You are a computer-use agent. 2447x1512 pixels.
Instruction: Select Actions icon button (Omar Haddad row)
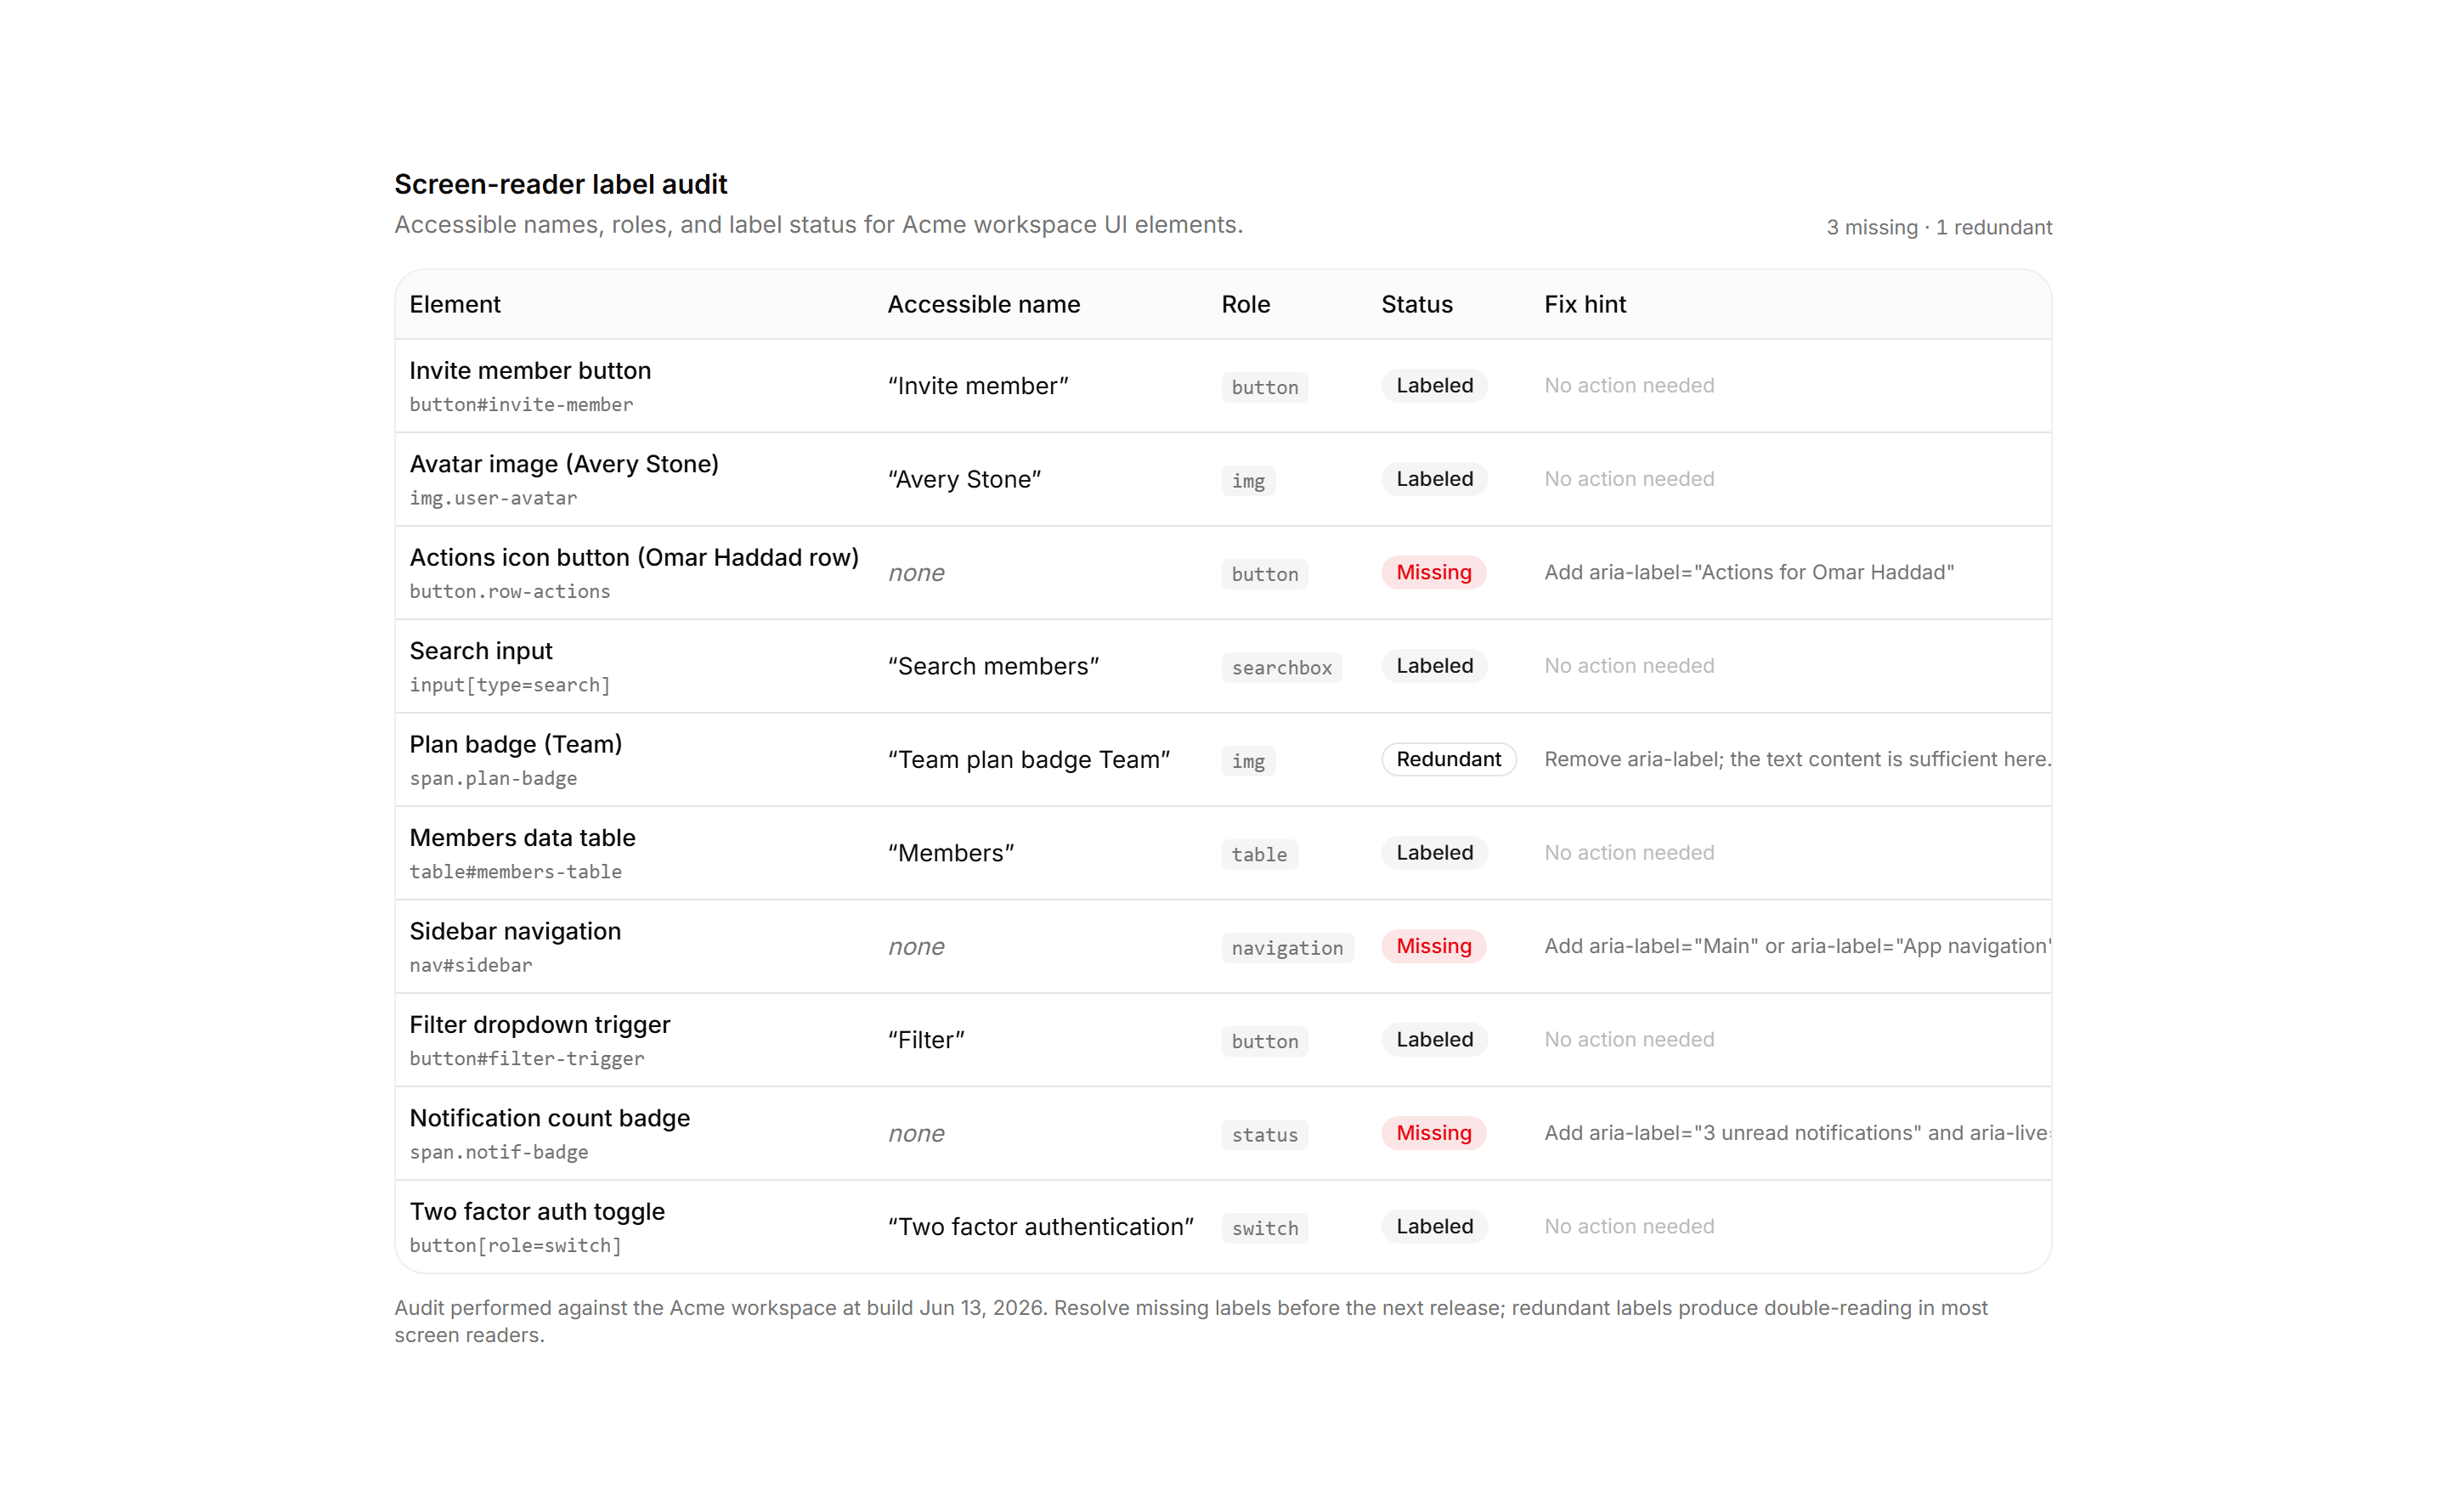[634, 557]
